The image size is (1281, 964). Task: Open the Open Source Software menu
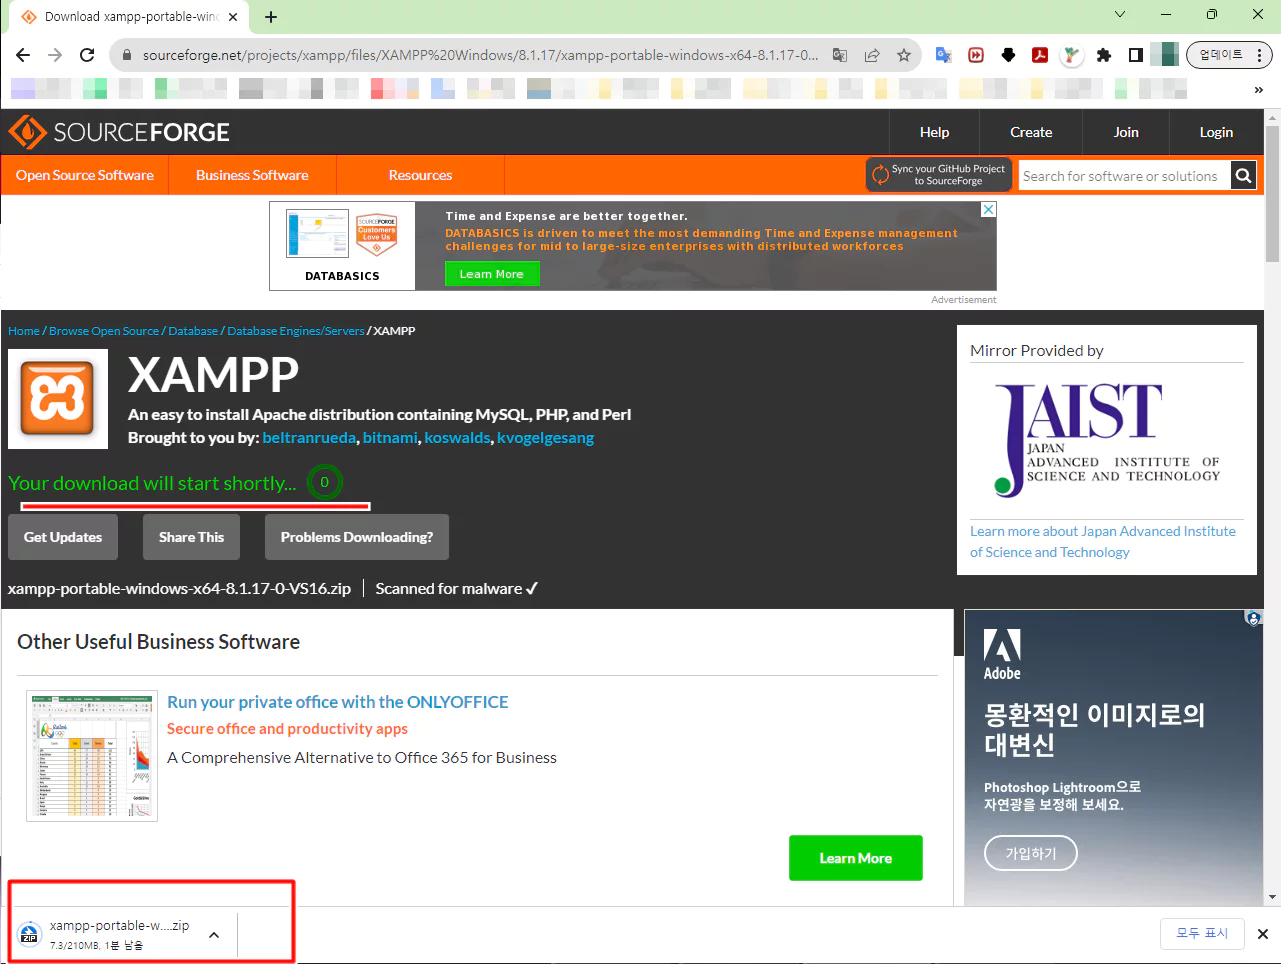85,175
